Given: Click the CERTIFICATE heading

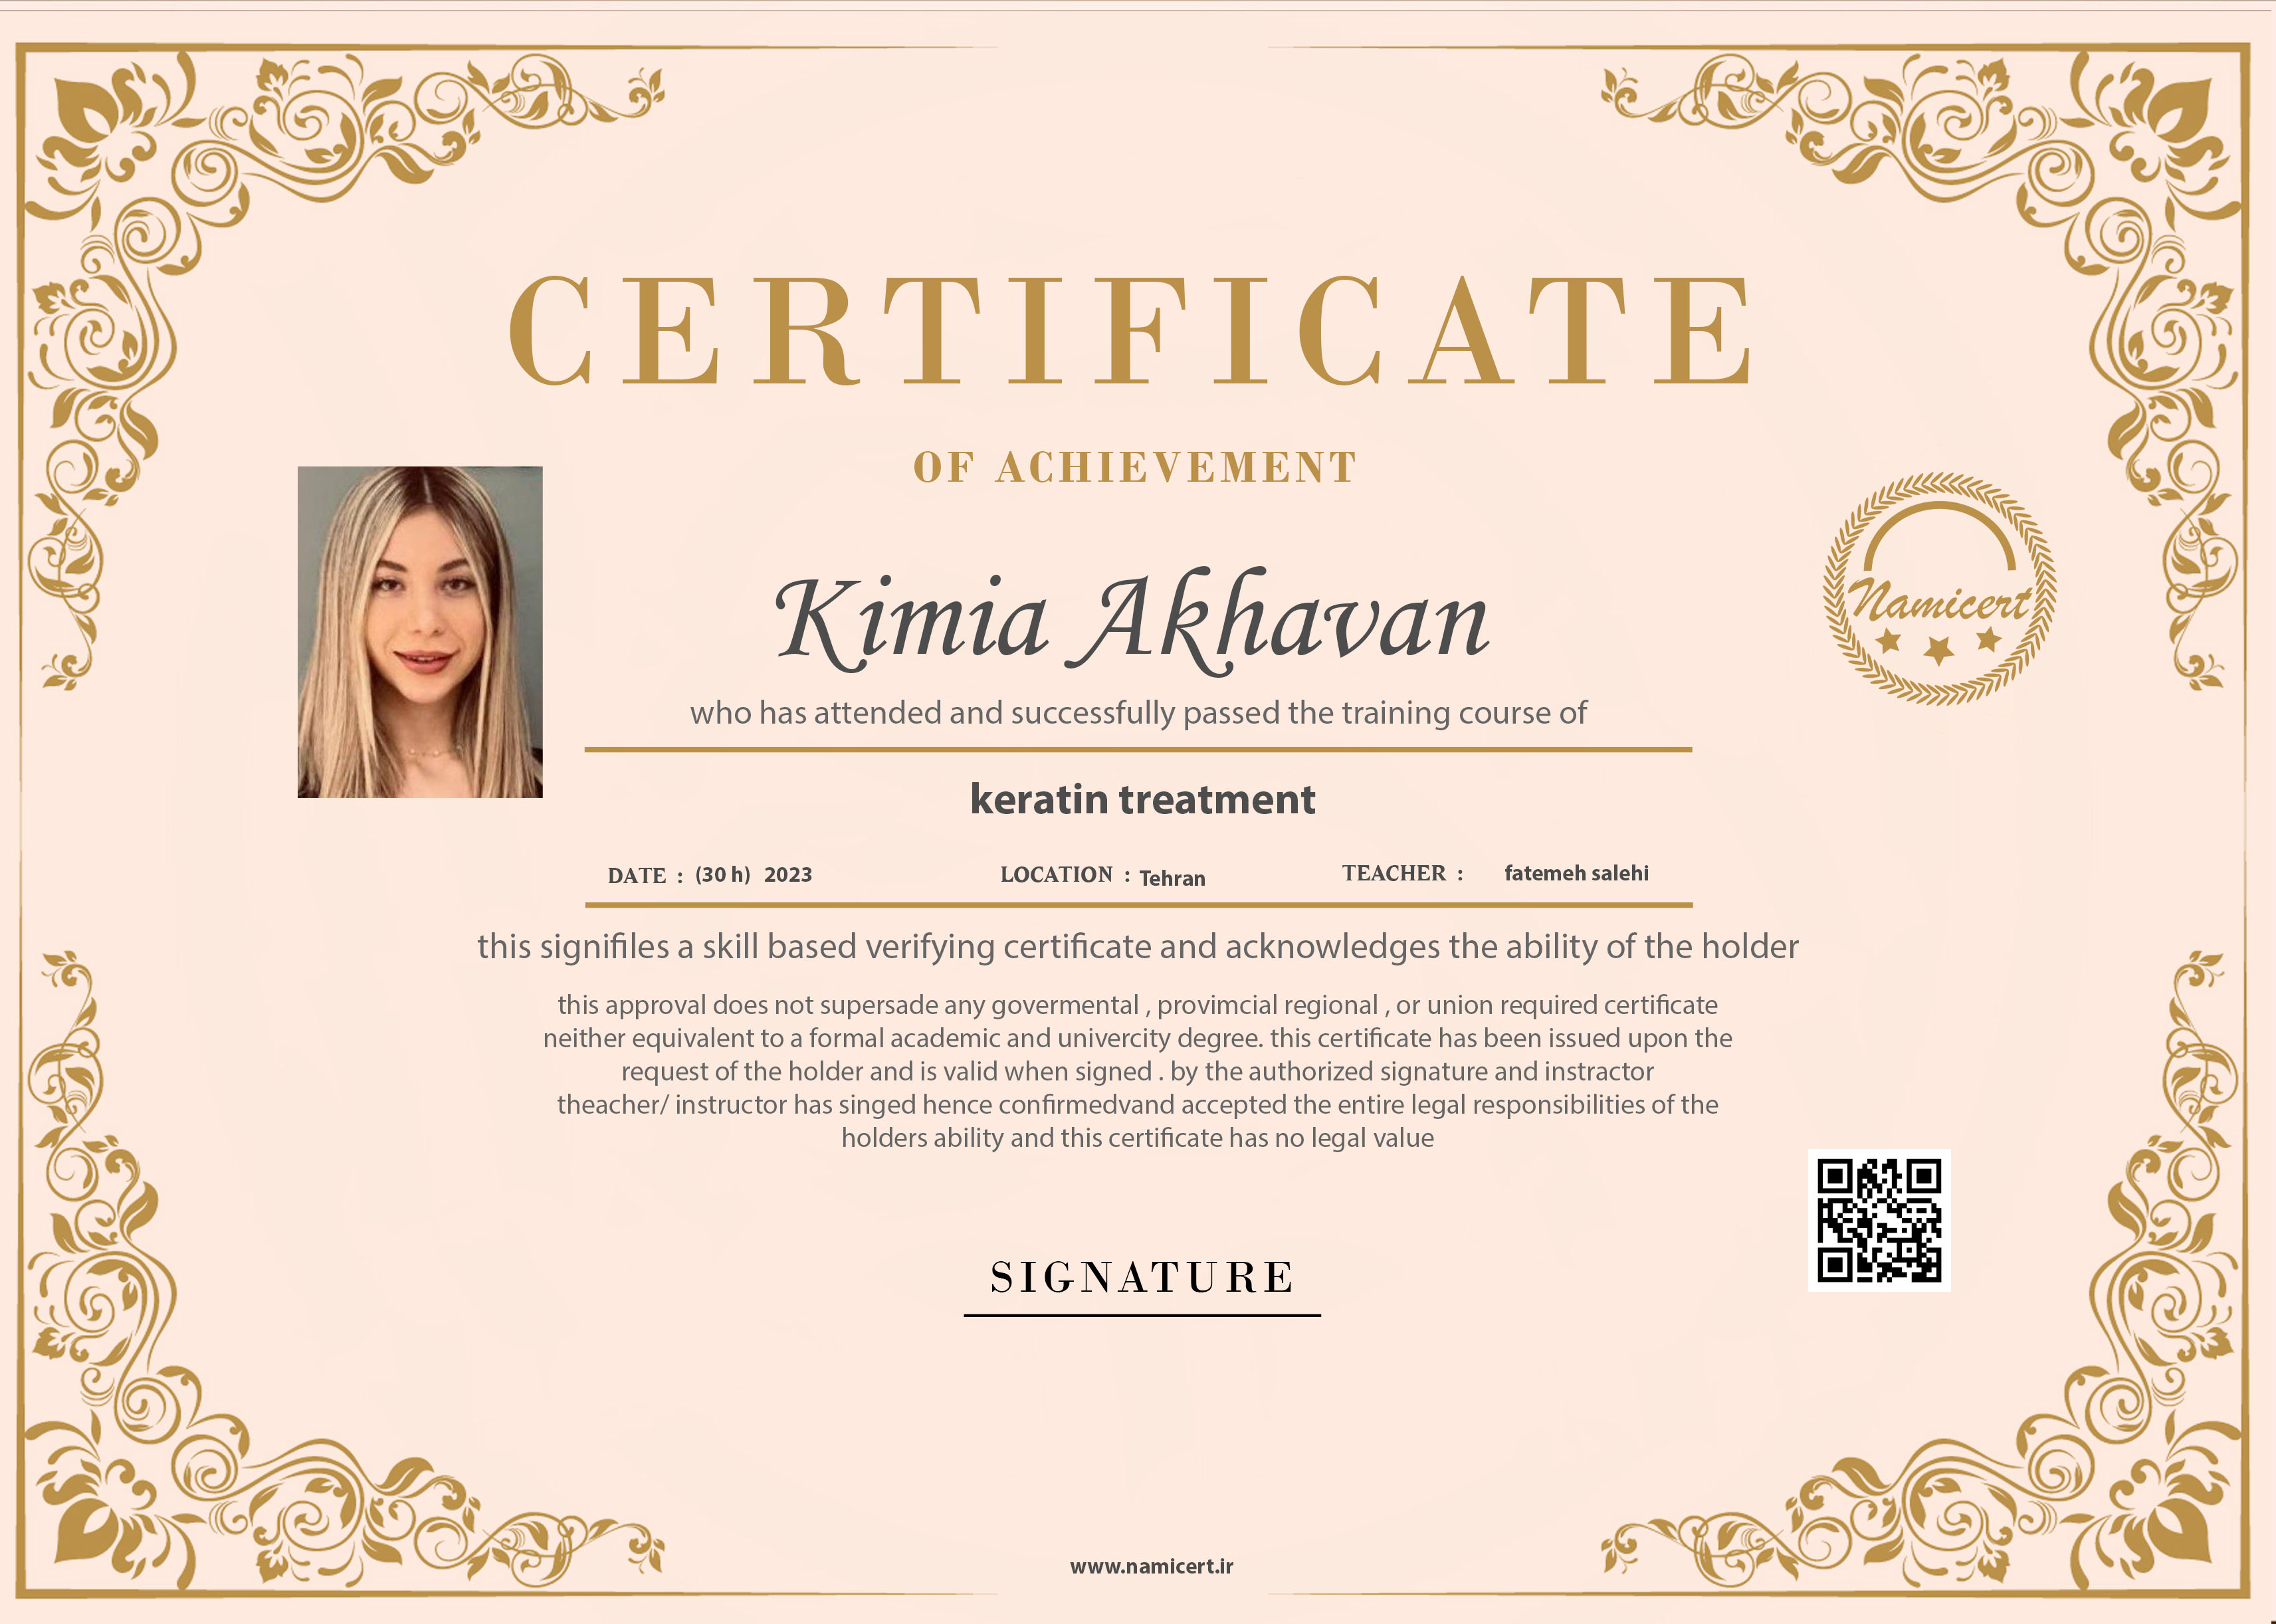Looking at the screenshot, I should [x=1130, y=332].
